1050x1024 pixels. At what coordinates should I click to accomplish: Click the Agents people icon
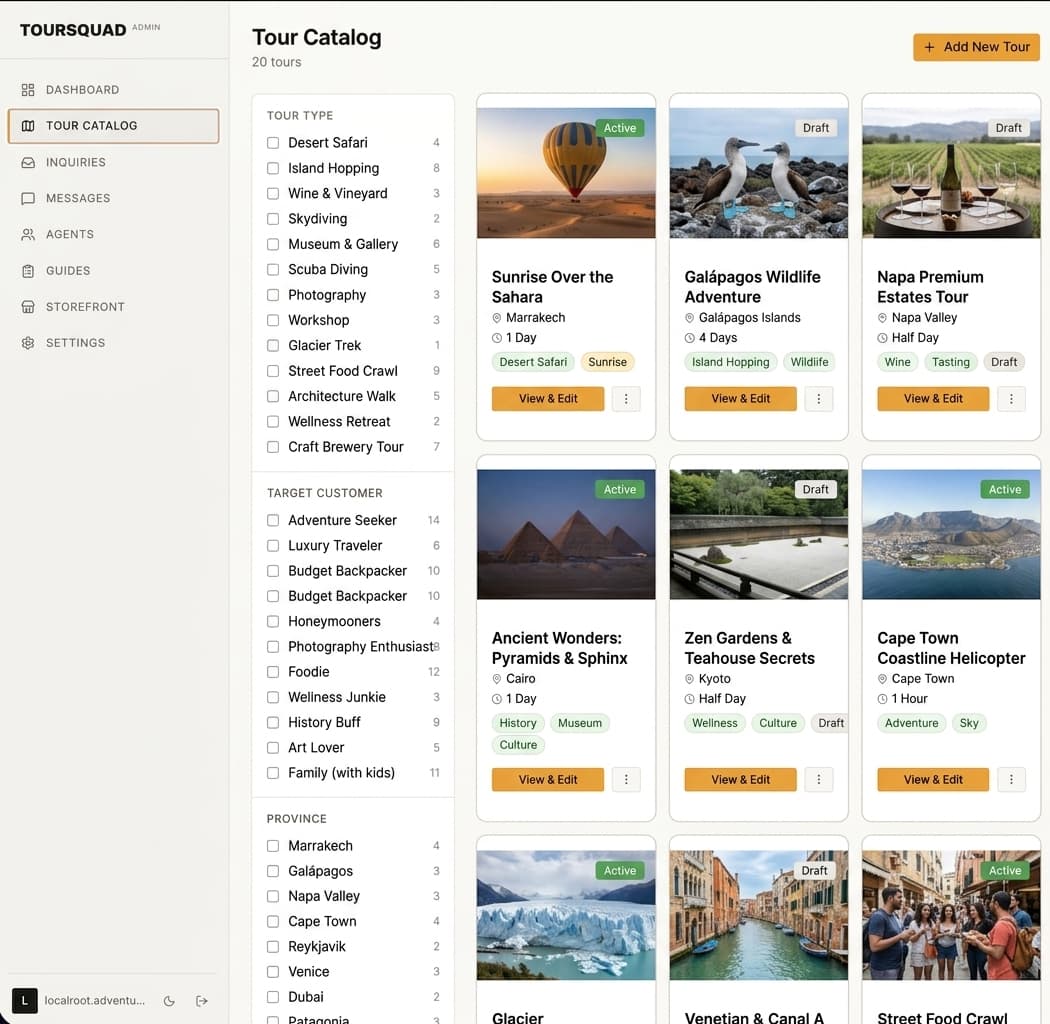(27, 234)
